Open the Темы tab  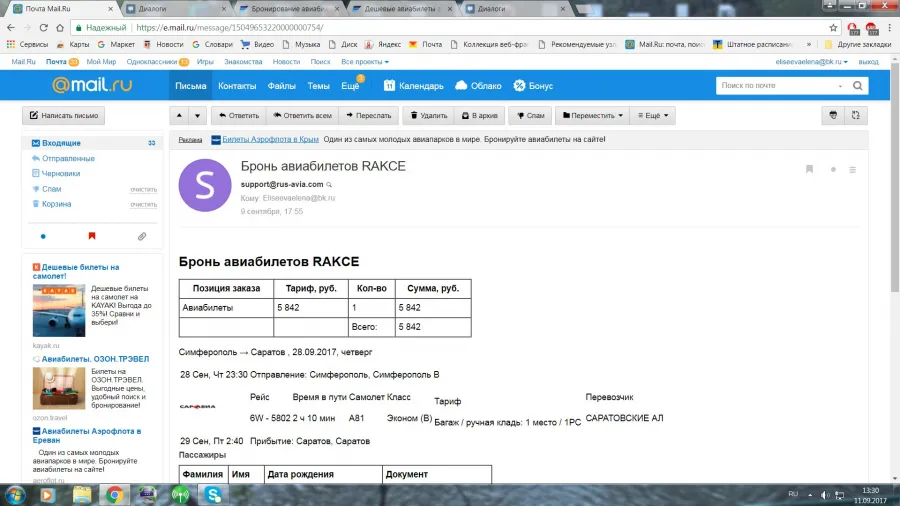[318, 85]
